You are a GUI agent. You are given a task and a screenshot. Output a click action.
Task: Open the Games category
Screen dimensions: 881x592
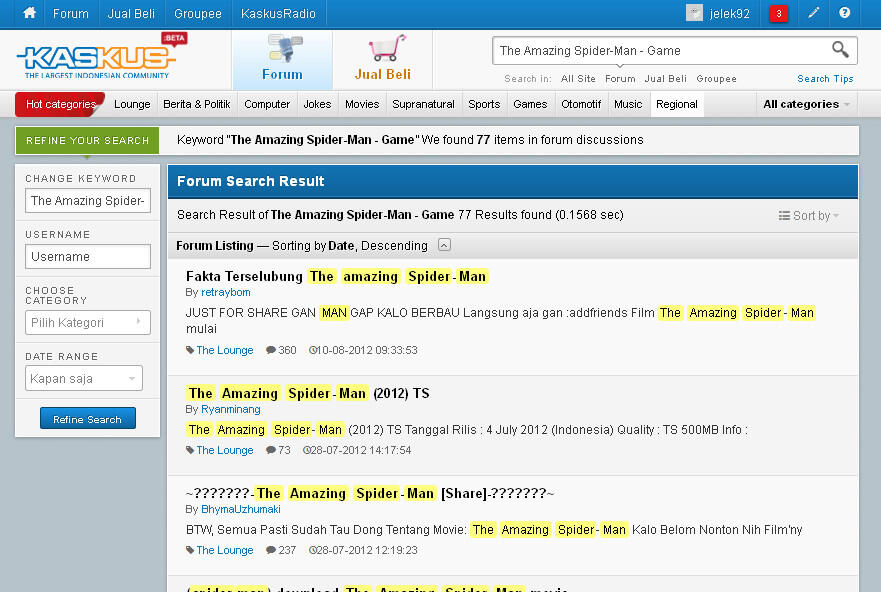click(530, 104)
